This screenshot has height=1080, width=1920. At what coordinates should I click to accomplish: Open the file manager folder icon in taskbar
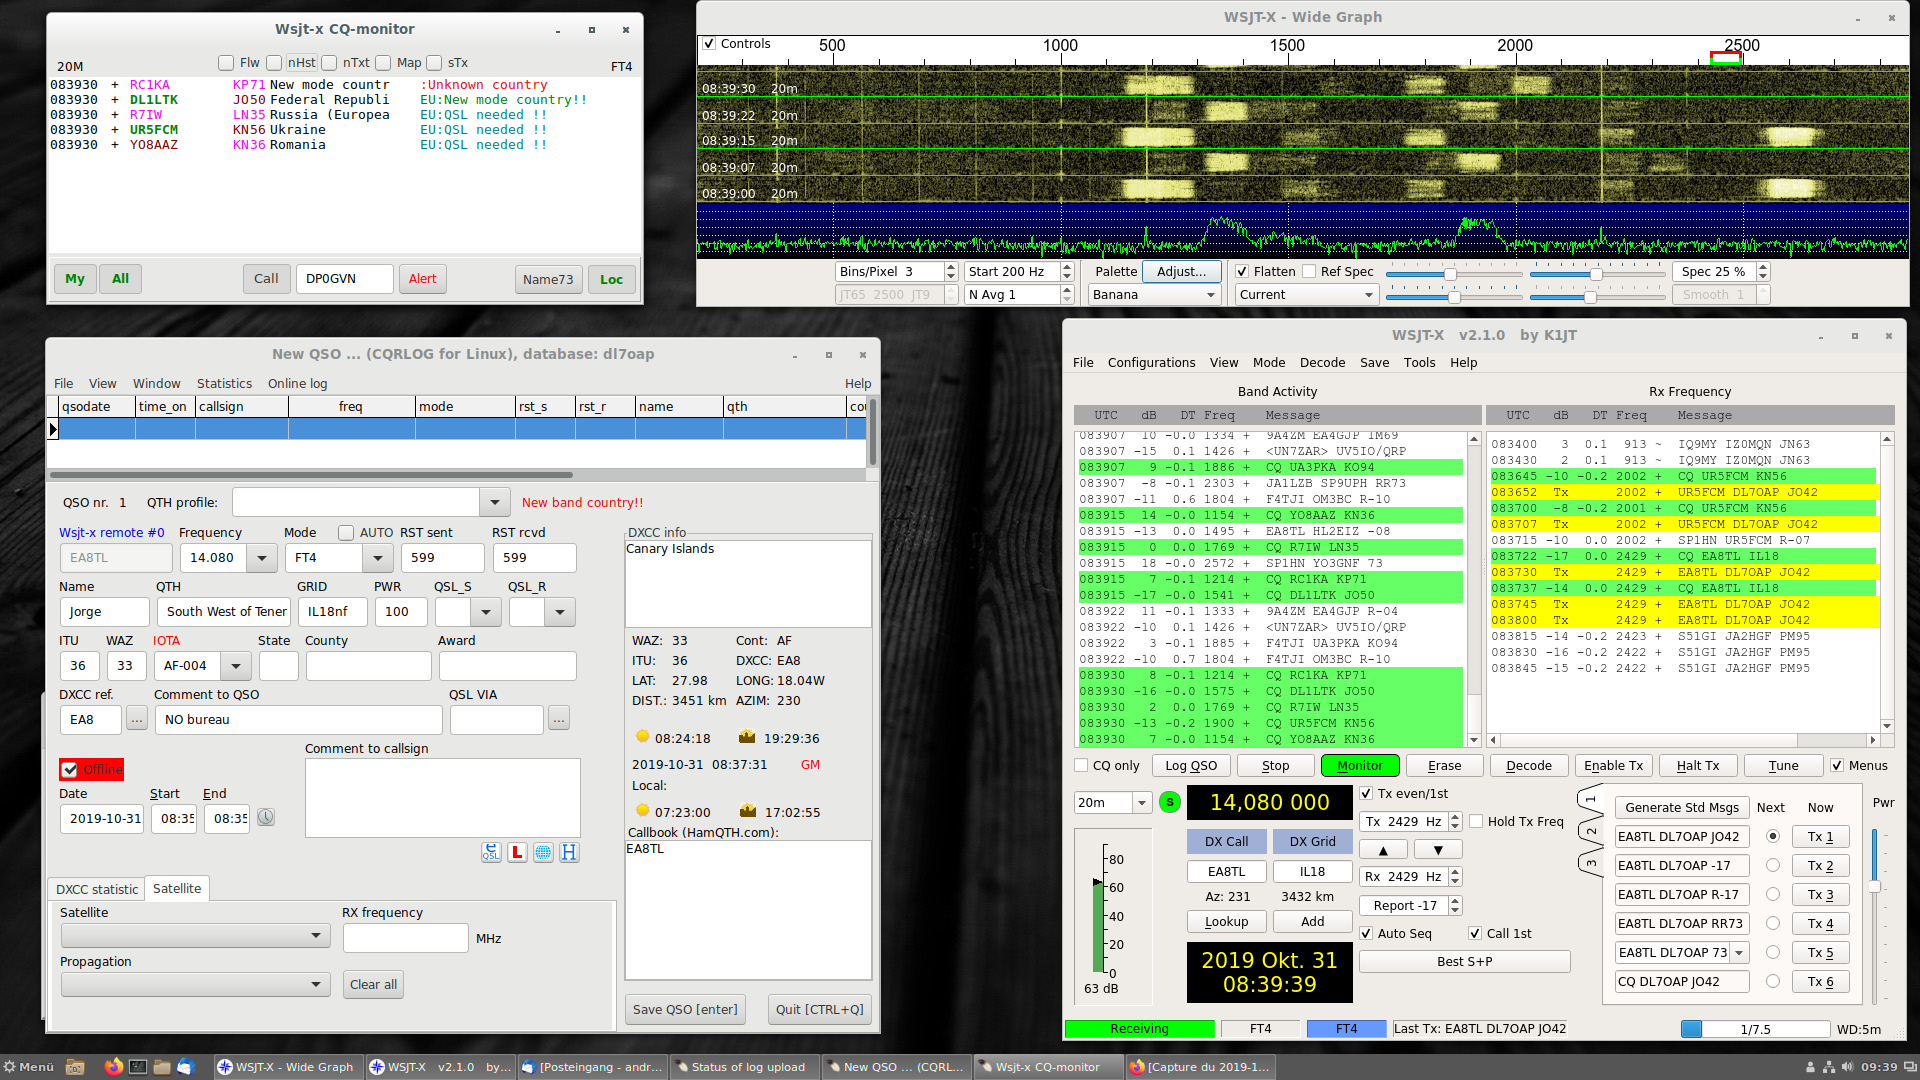[162, 1067]
